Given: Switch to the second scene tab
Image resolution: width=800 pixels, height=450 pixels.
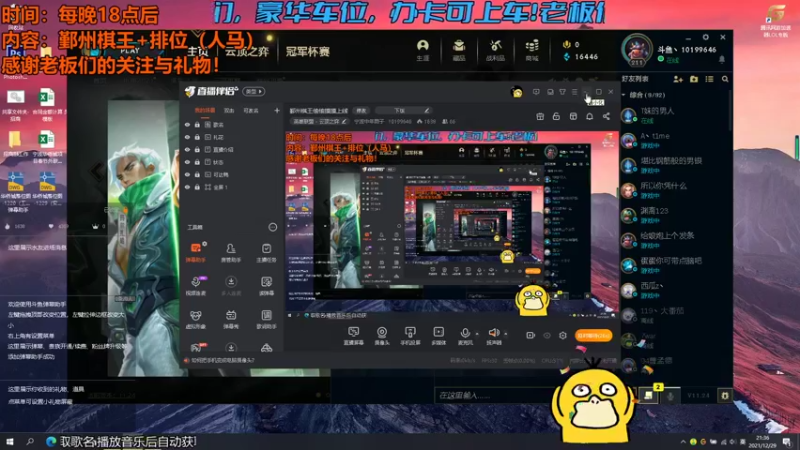Looking at the screenshot, I should coord(229,110).
